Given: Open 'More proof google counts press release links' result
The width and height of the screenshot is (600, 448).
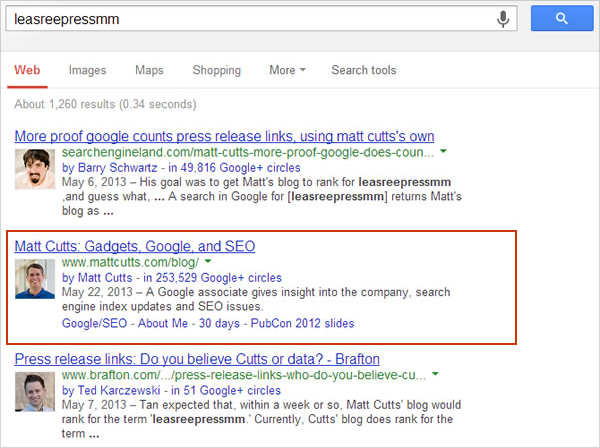Looking at the screenshot, I should pos(224,136).
